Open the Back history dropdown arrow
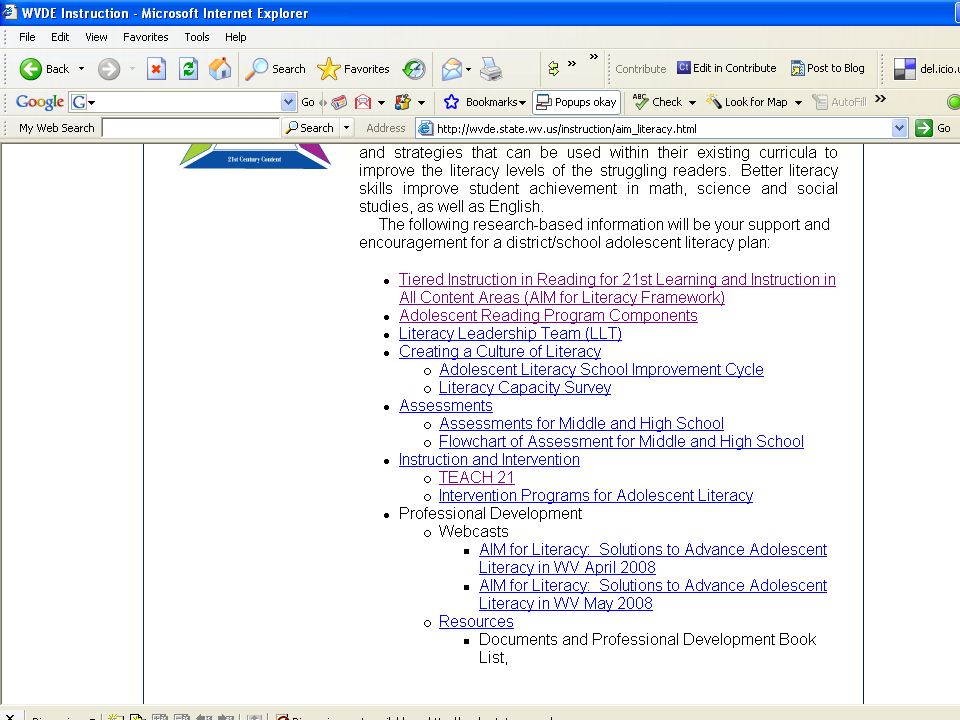 click(81, 69)
